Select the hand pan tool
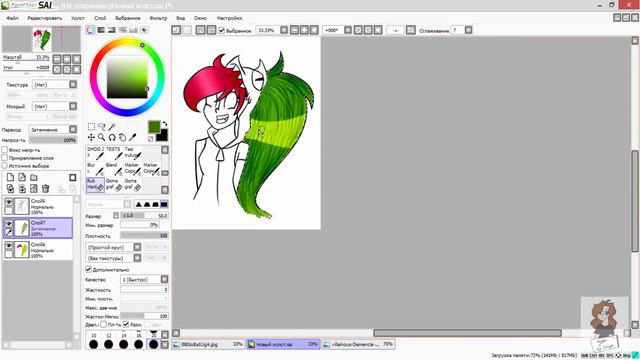This screenshot has height=360, width=640. 122,138
